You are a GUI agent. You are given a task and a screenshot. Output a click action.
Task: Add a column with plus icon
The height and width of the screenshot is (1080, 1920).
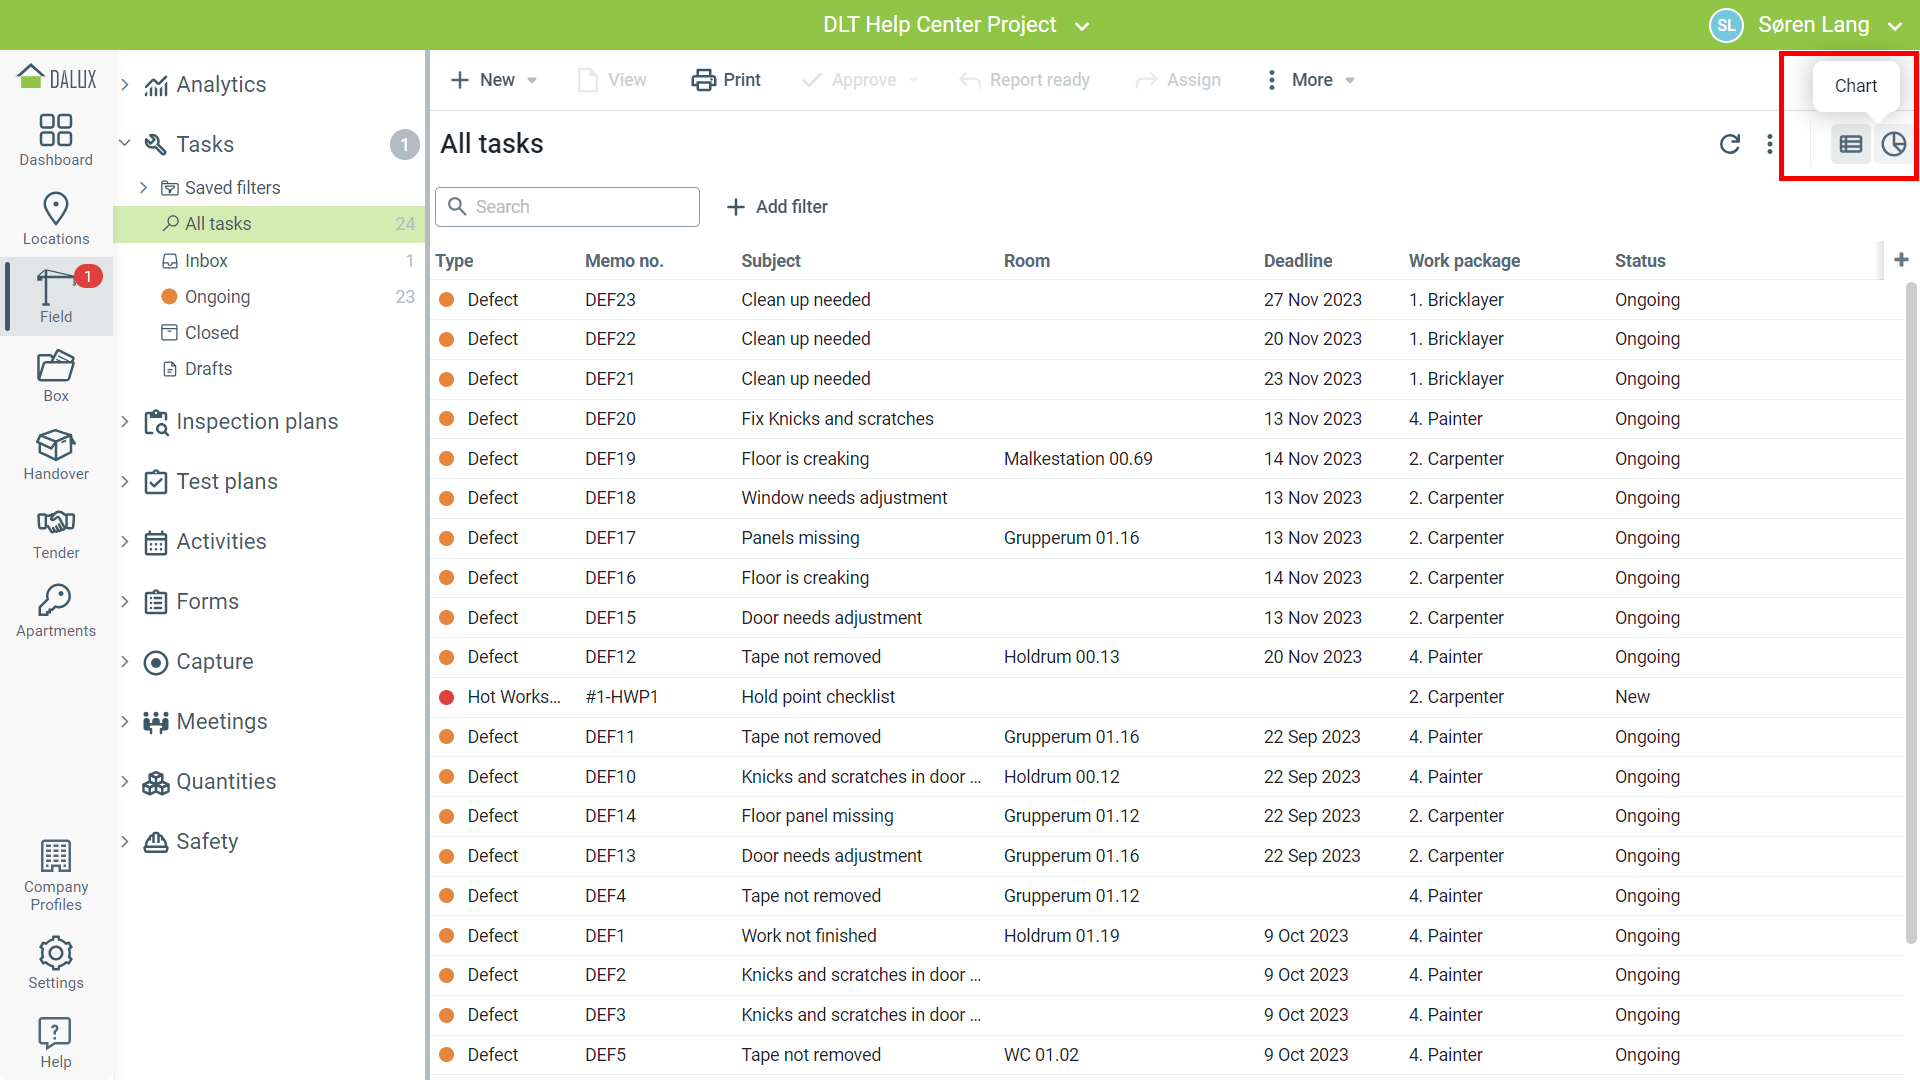(1901, 260)
